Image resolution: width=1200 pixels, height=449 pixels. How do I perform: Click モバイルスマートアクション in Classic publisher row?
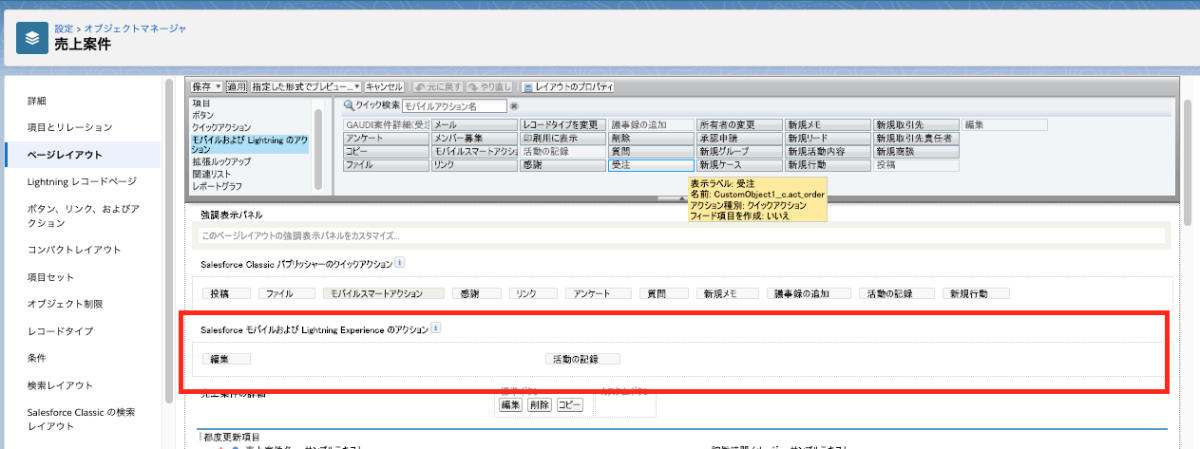tap(383, 294)
